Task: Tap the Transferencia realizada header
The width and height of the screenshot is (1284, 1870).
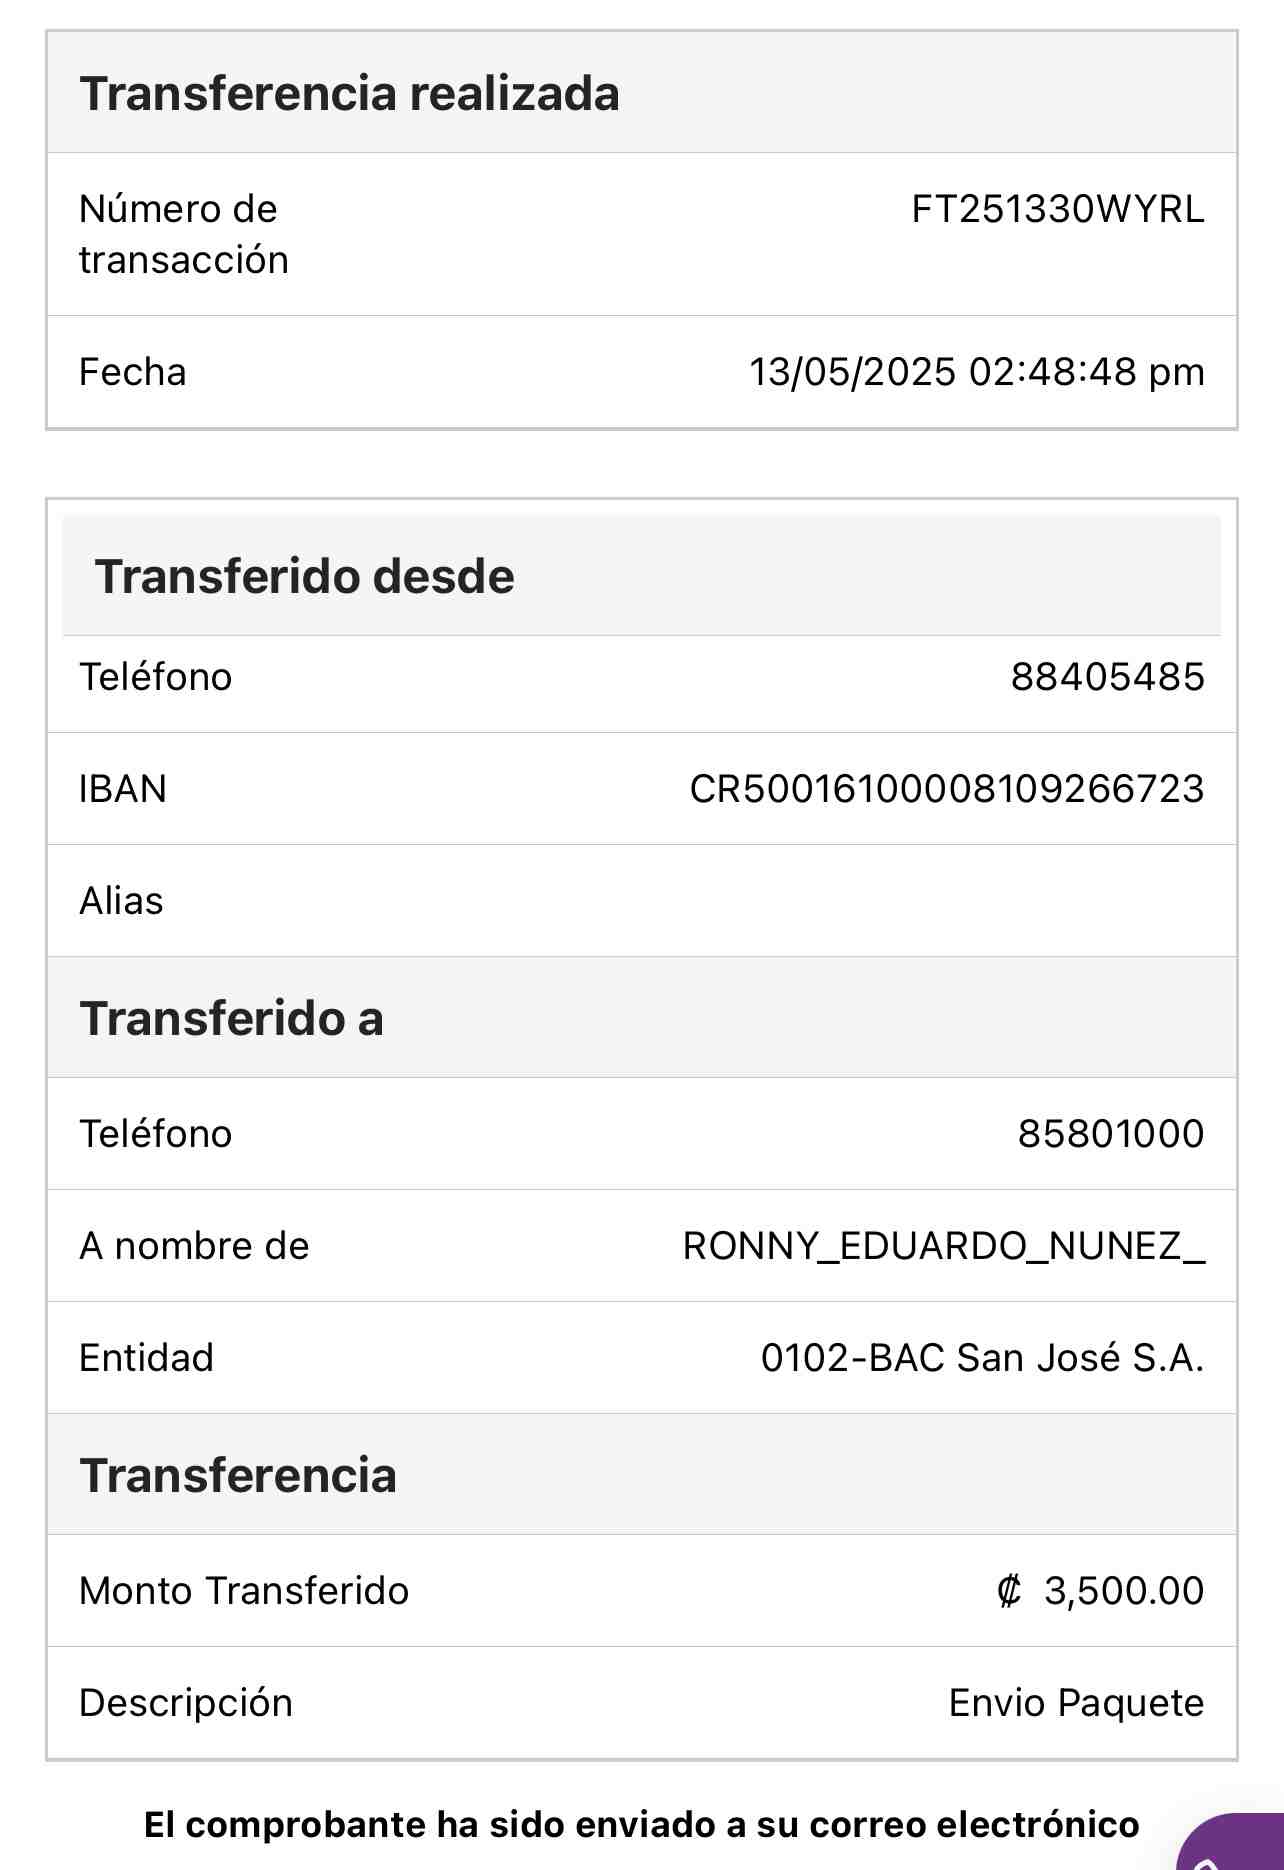Action: [349, 93]
